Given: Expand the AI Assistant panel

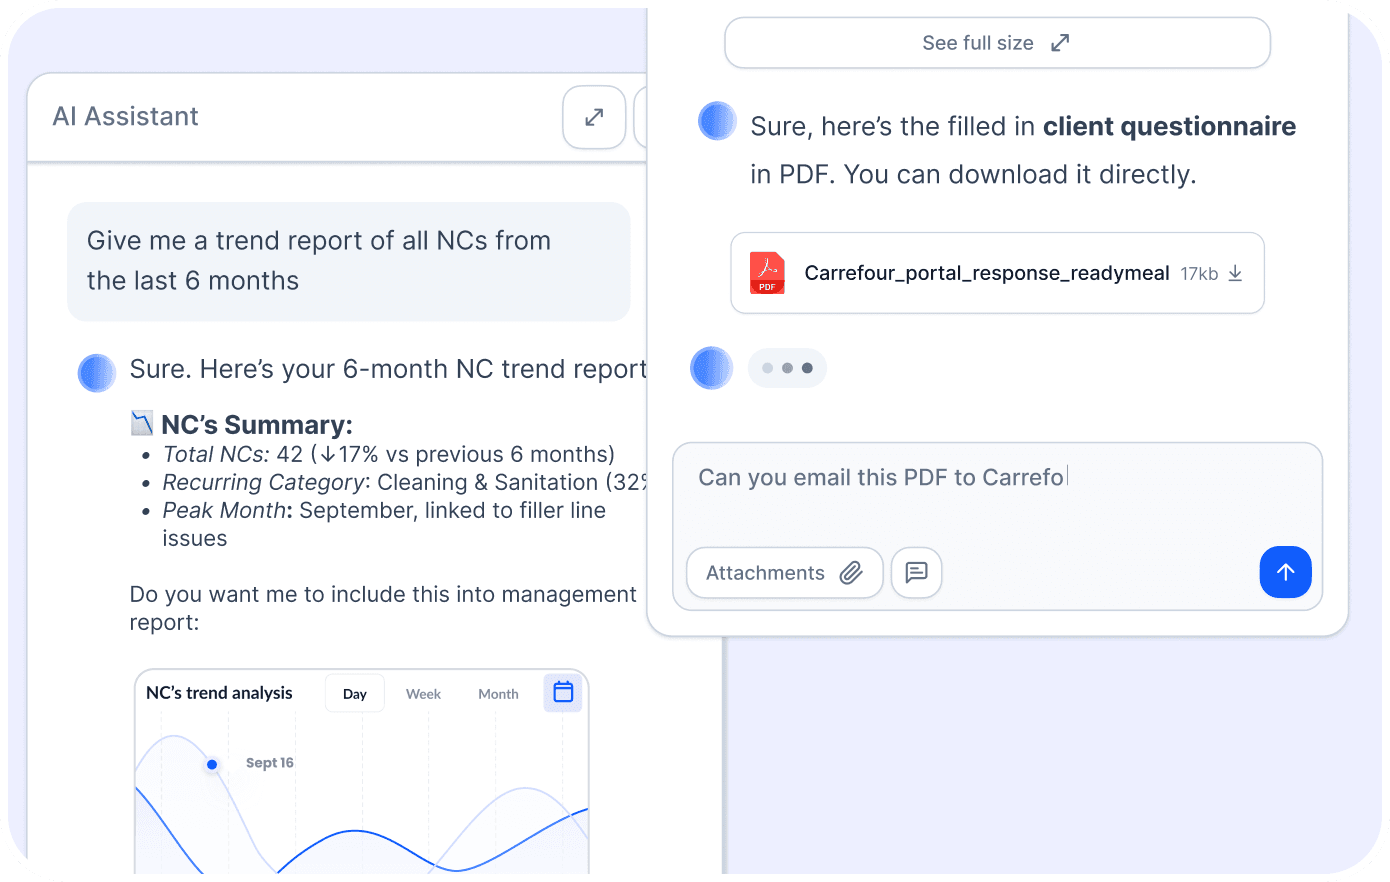Looking at the screenshot, I should [x=594, y=117].
